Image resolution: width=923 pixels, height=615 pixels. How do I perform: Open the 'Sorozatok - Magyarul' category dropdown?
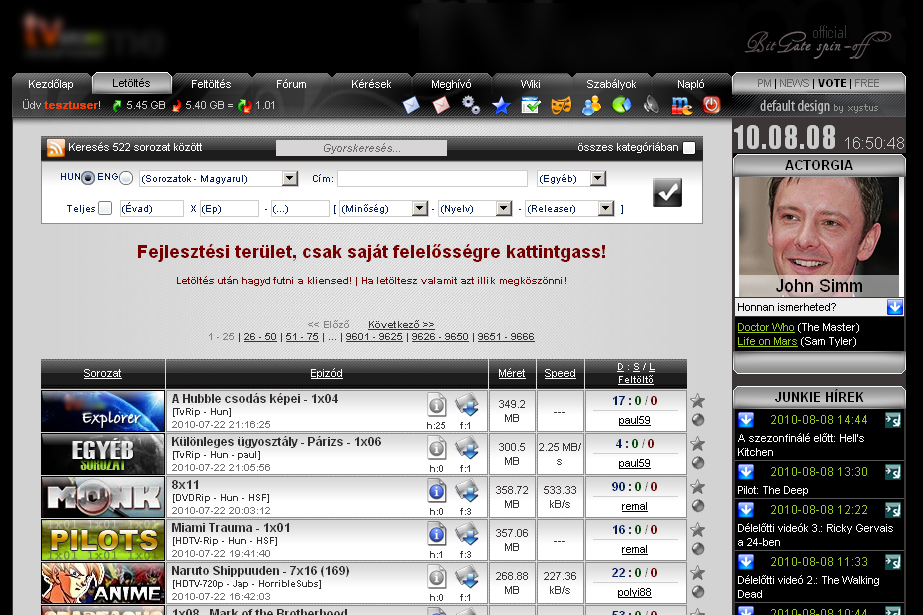[x=289, y=179]
